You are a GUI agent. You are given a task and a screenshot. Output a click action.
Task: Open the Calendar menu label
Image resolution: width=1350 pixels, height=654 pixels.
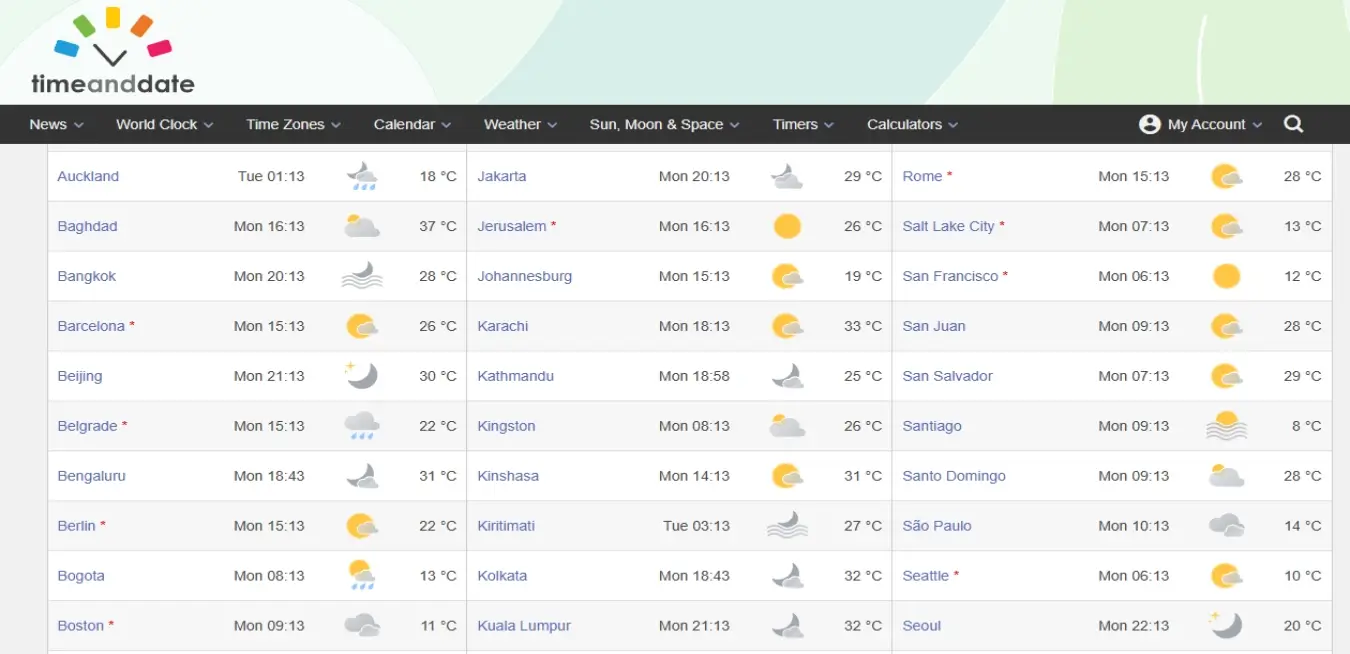[x=404, y=124]
